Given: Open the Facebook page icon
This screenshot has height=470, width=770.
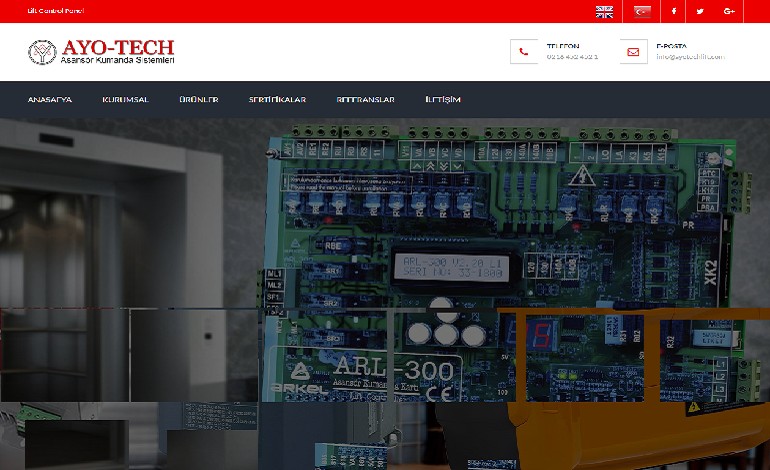Looking at the screenshot, I should tap(674, 11).
